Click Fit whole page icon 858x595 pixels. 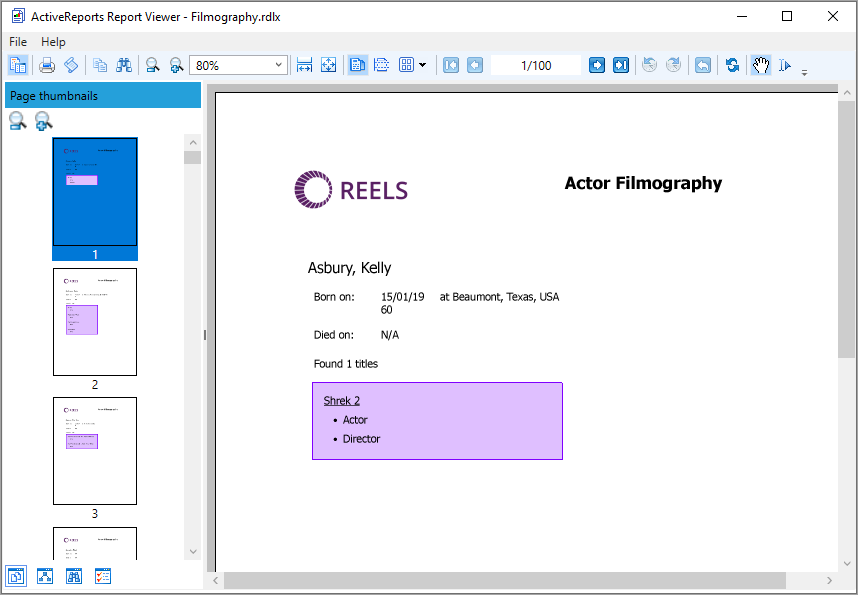tap(328, 65)
